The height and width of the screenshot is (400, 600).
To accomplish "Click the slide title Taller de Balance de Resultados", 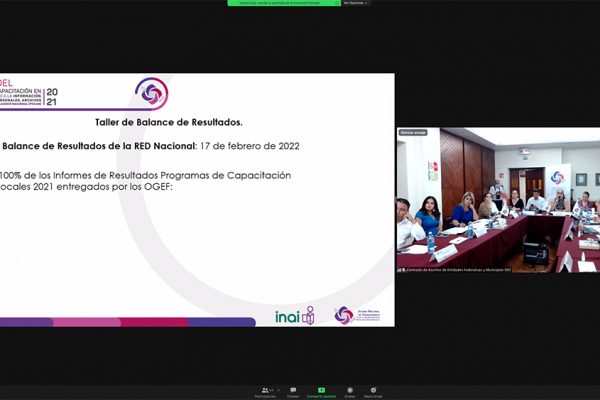I will [x=169, y=122].
